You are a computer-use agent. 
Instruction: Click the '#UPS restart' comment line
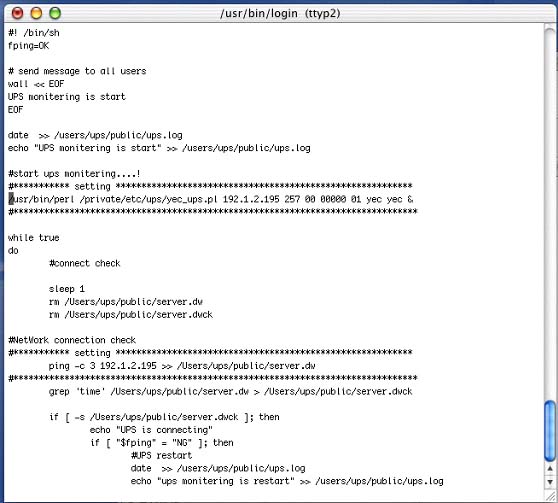pyautogui.click(x=161, y=455)
